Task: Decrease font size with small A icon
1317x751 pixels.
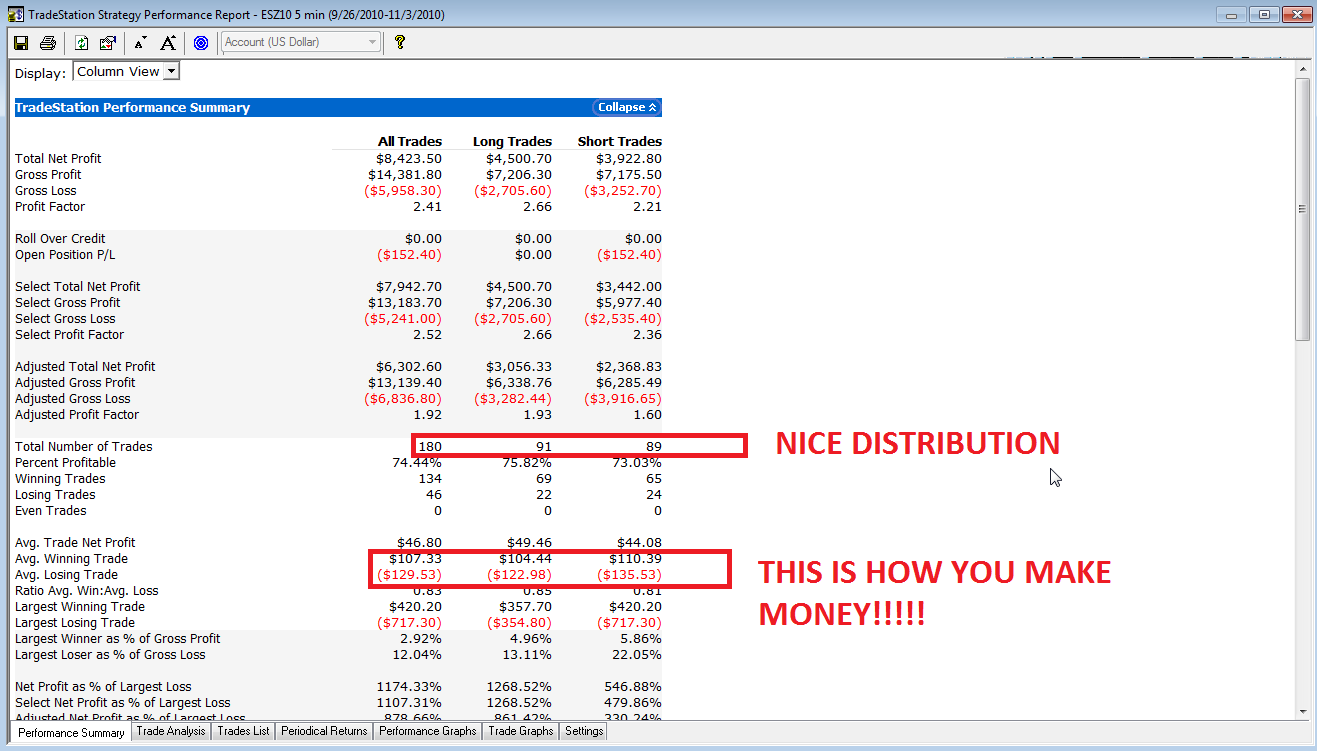Action: tap(140, 43)
